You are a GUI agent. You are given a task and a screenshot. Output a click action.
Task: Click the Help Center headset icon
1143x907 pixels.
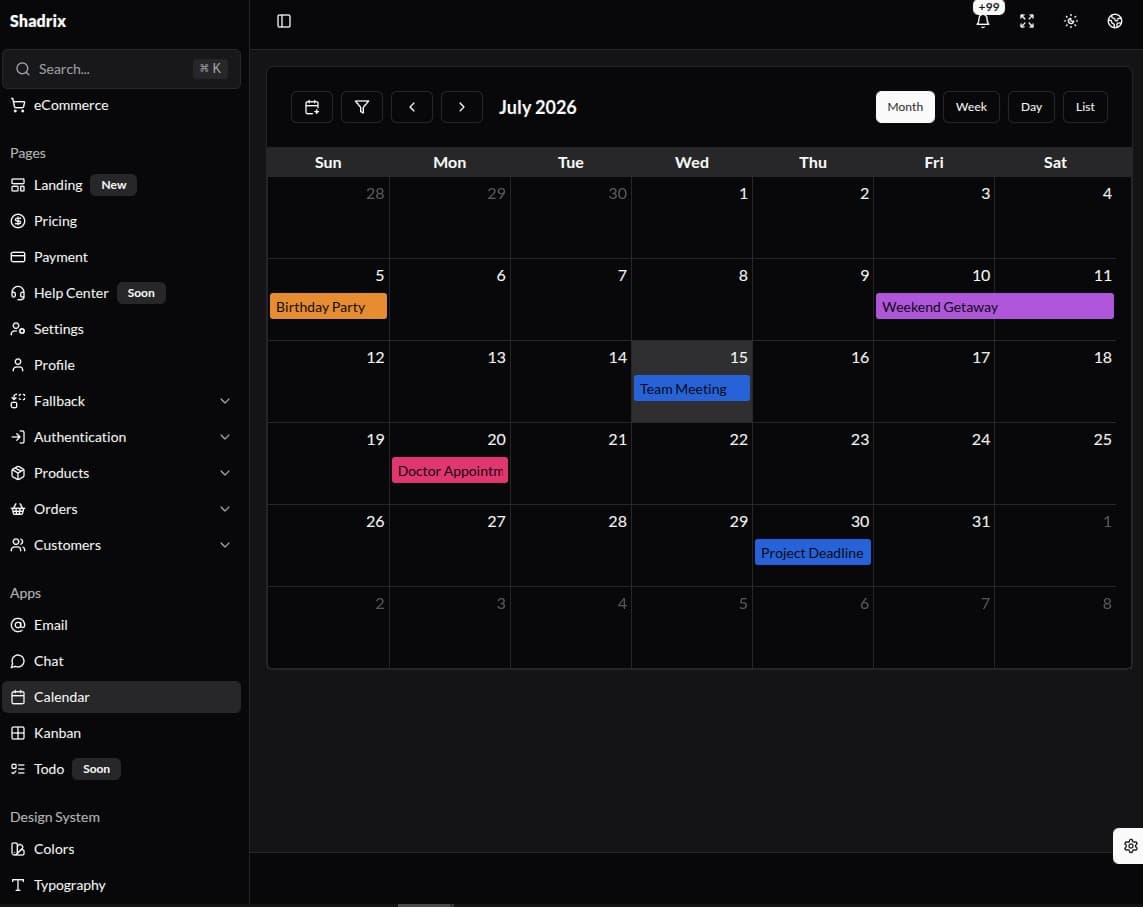point(18,293)
